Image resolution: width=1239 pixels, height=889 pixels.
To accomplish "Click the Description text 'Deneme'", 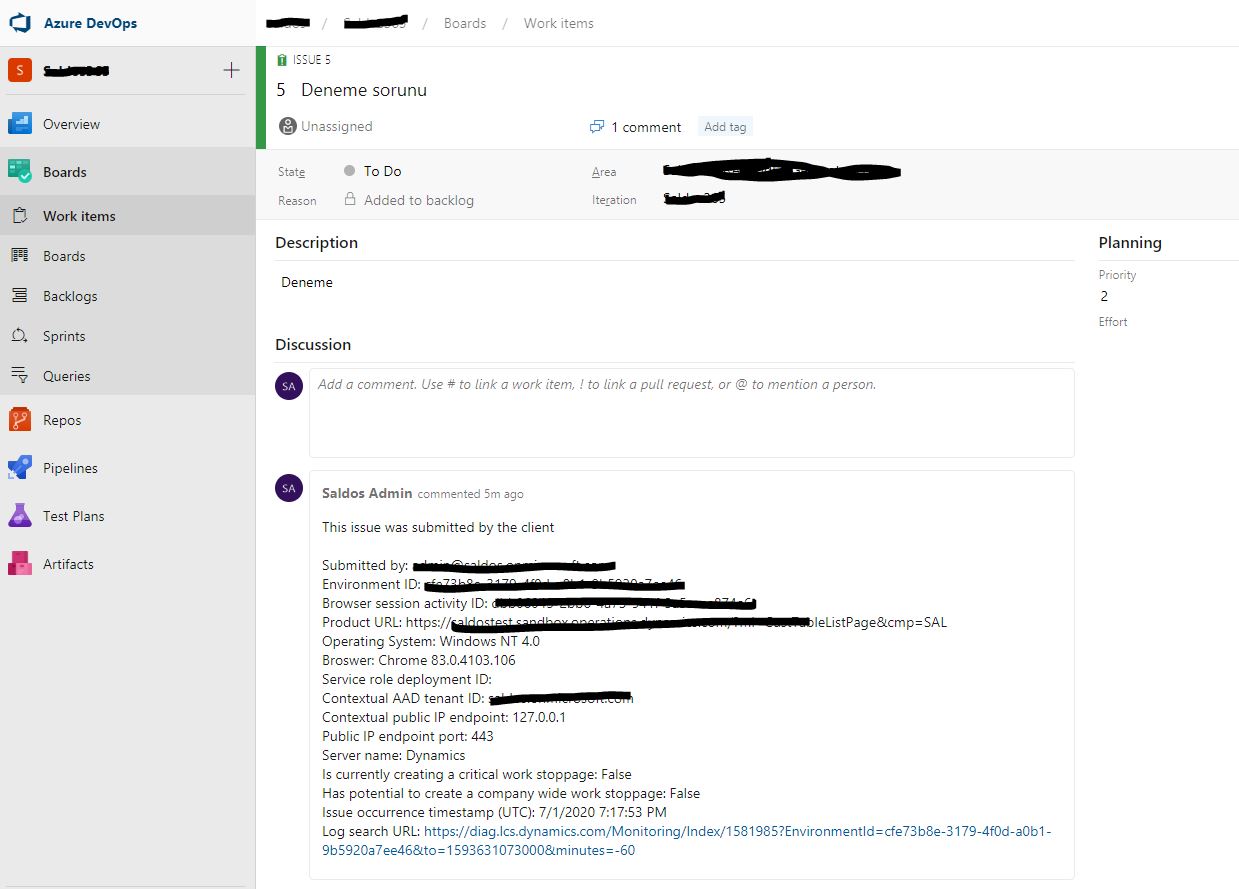I will click(x=307, y=282).
